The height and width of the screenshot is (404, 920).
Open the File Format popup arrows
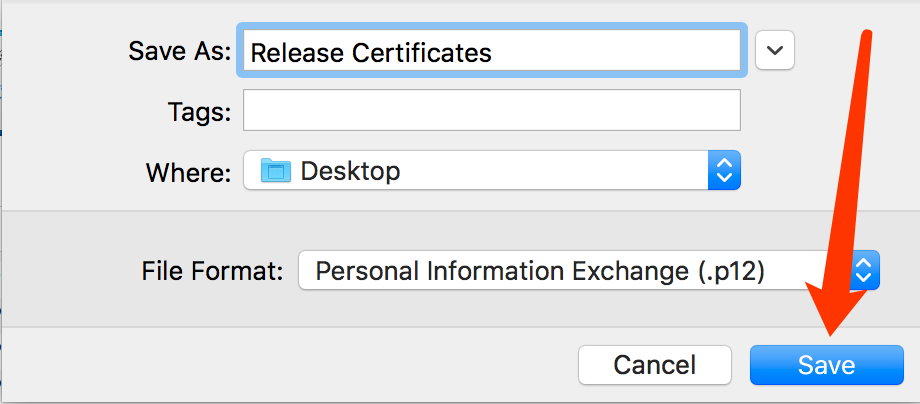point(863,270)
